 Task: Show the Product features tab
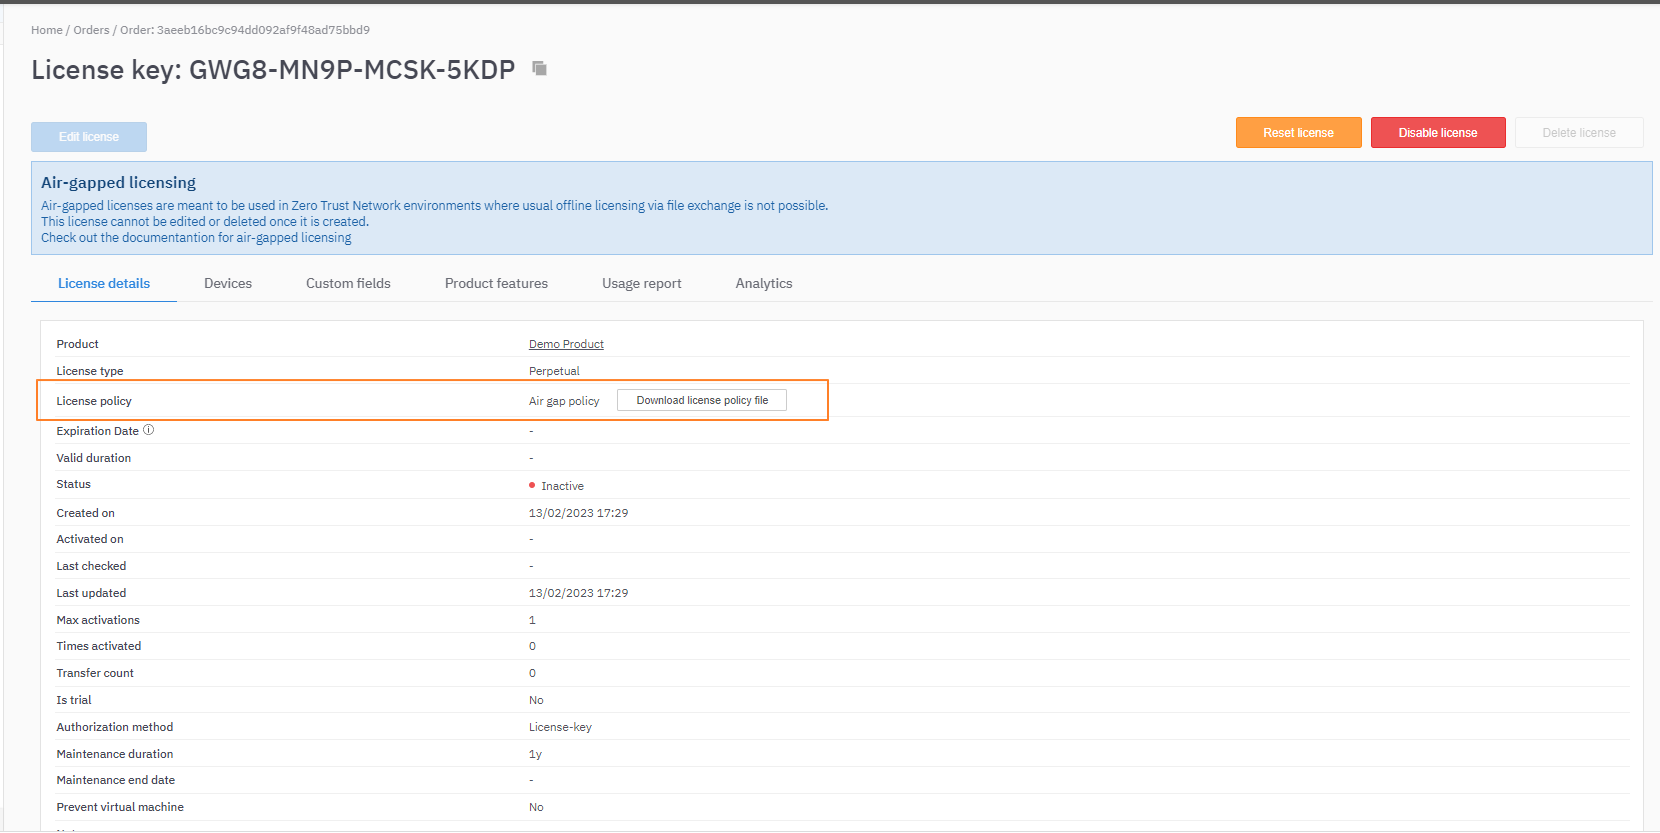(496, 284)
